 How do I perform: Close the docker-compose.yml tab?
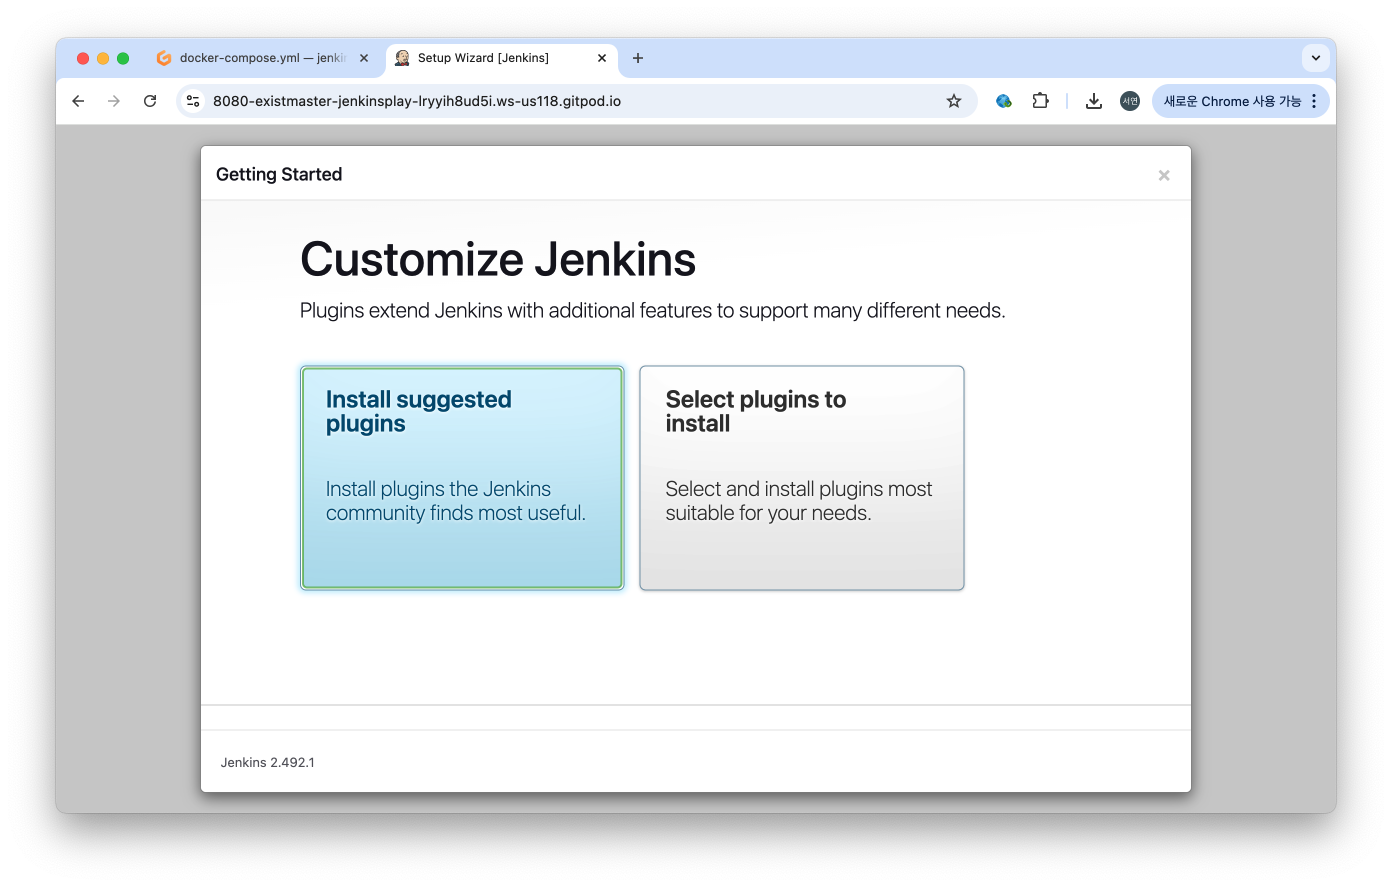[x=364, y=58]
